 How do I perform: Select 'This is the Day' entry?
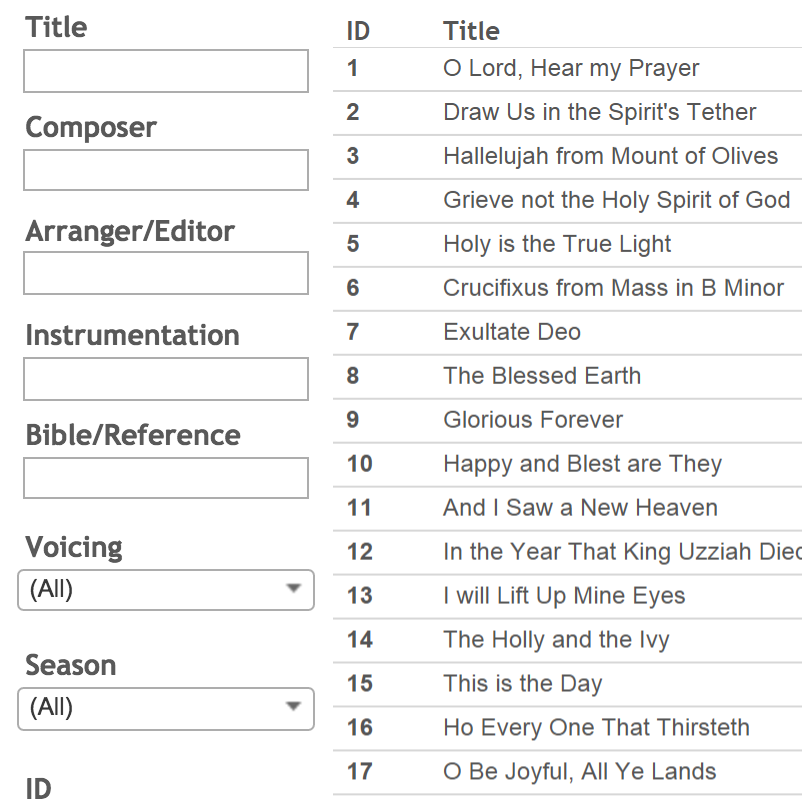coord(522,685)
